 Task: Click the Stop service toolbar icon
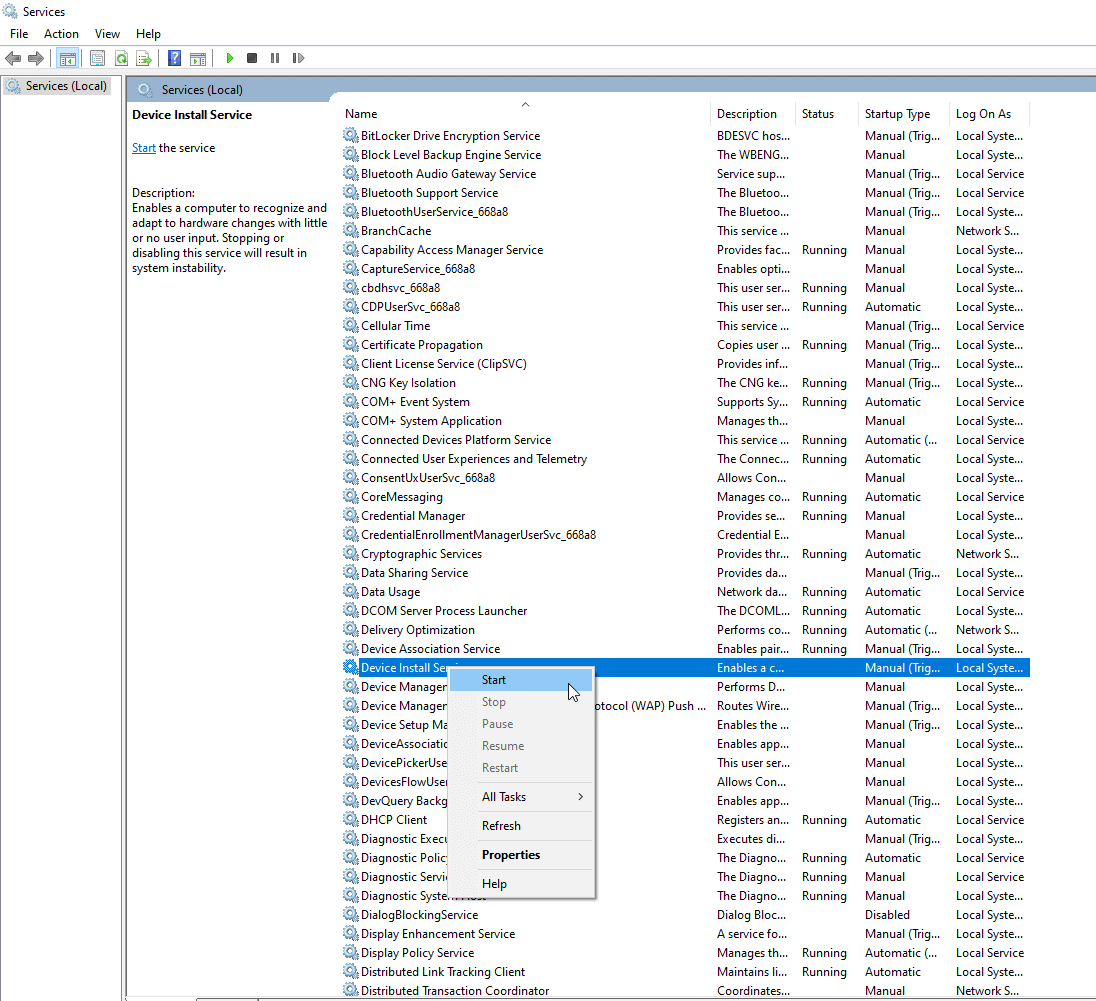point(252,57)
